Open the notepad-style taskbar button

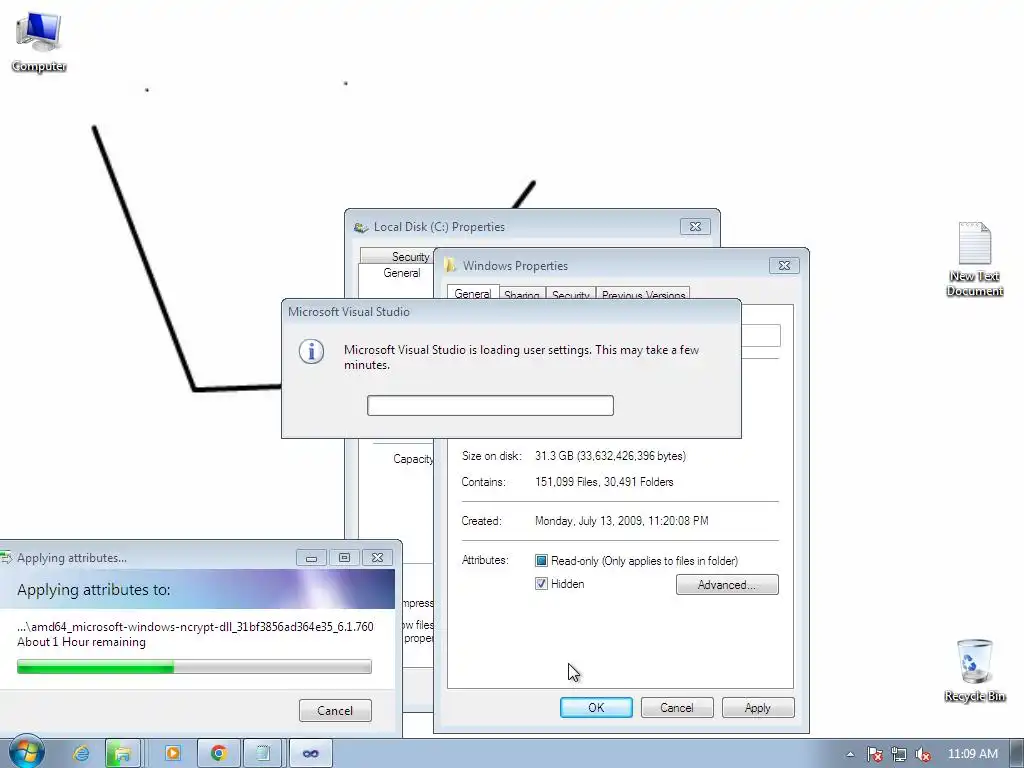tap(263, 754)
